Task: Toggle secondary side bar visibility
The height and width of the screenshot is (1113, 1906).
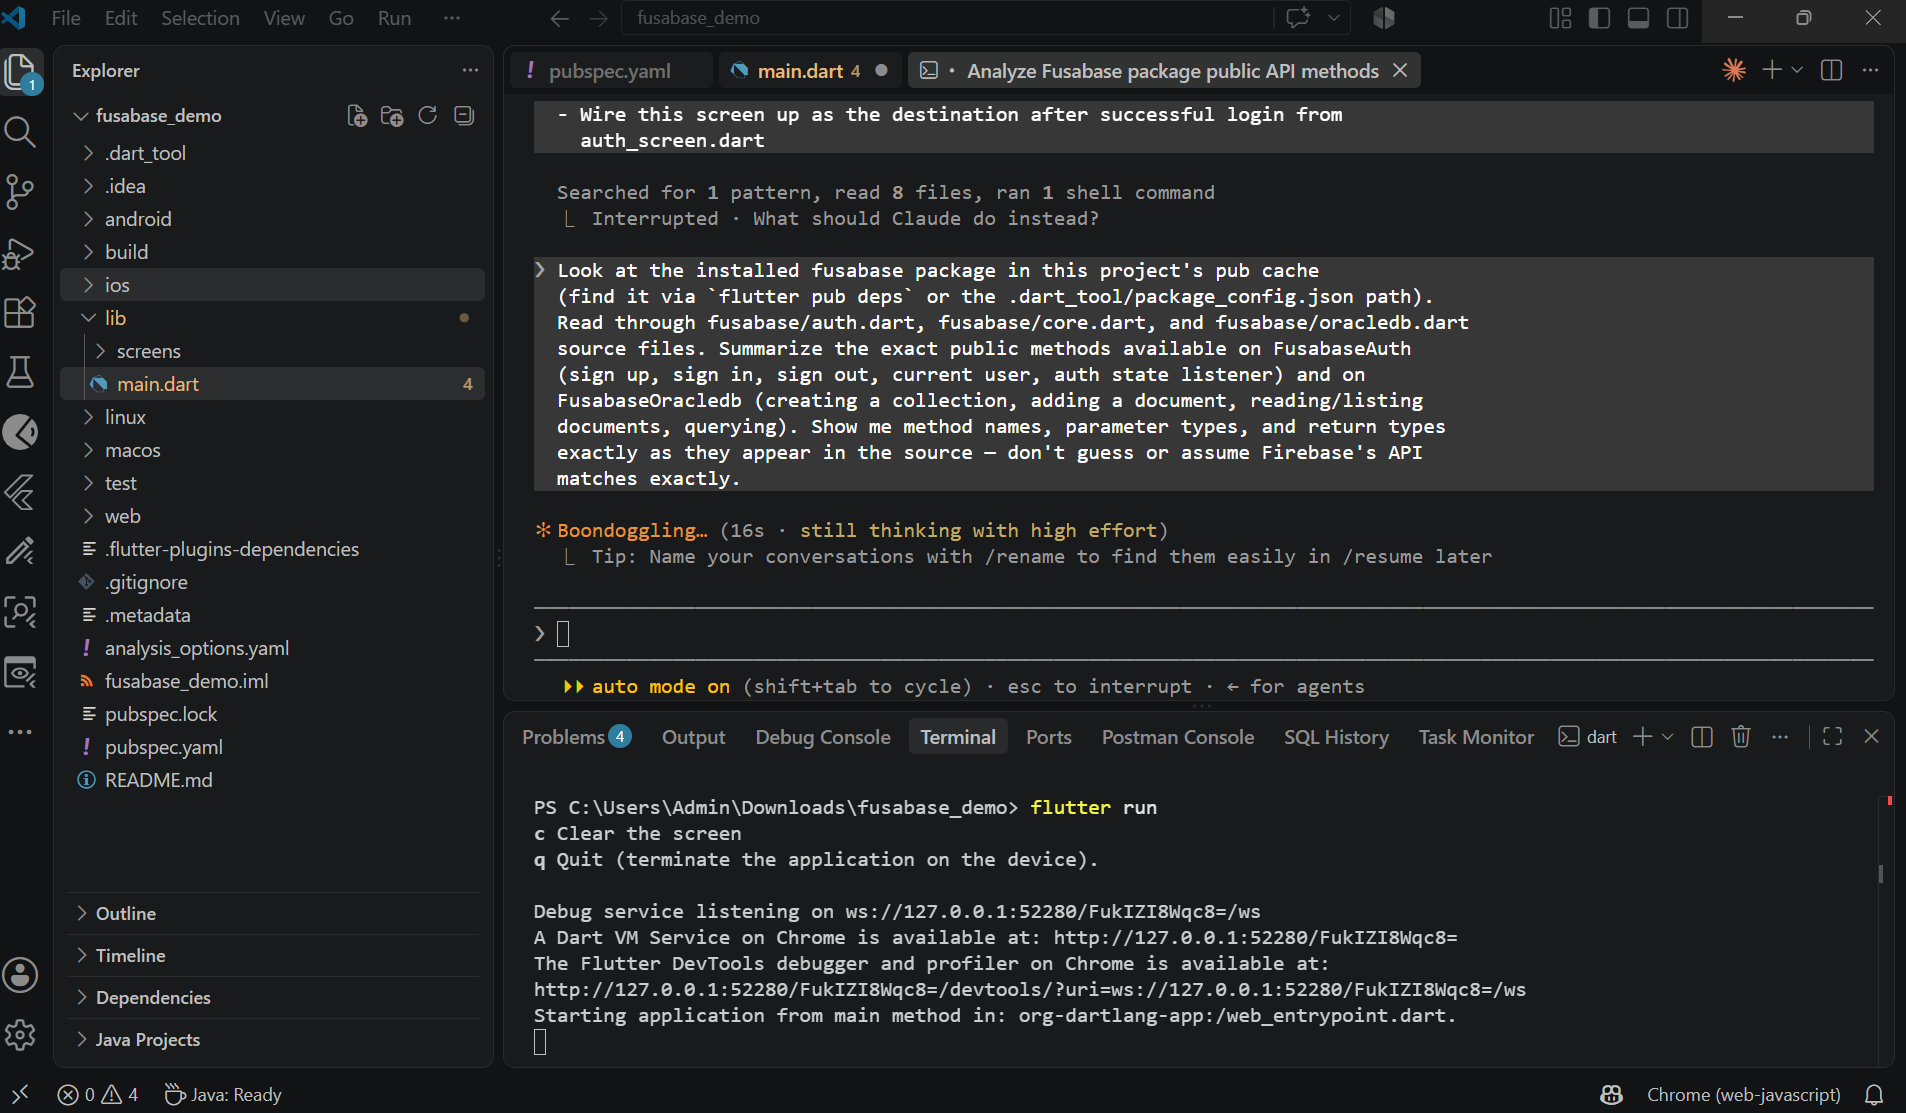Action: (1678, 18)
